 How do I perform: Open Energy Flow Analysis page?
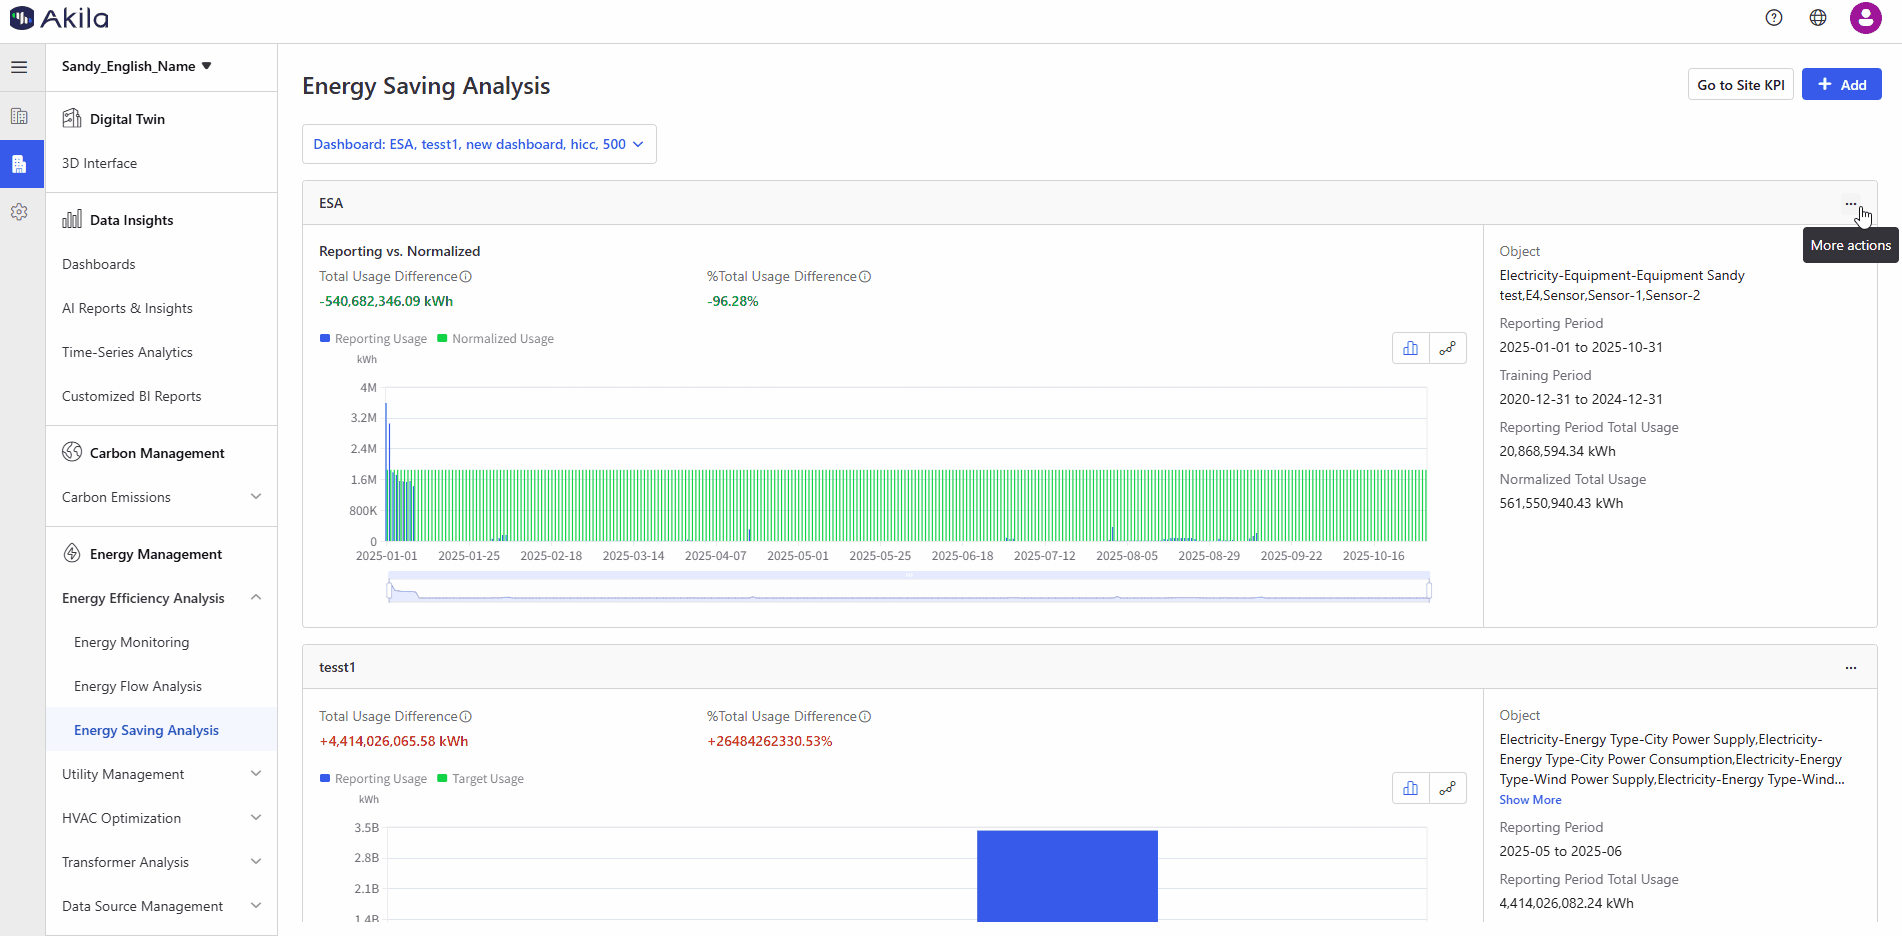(138, 686)
